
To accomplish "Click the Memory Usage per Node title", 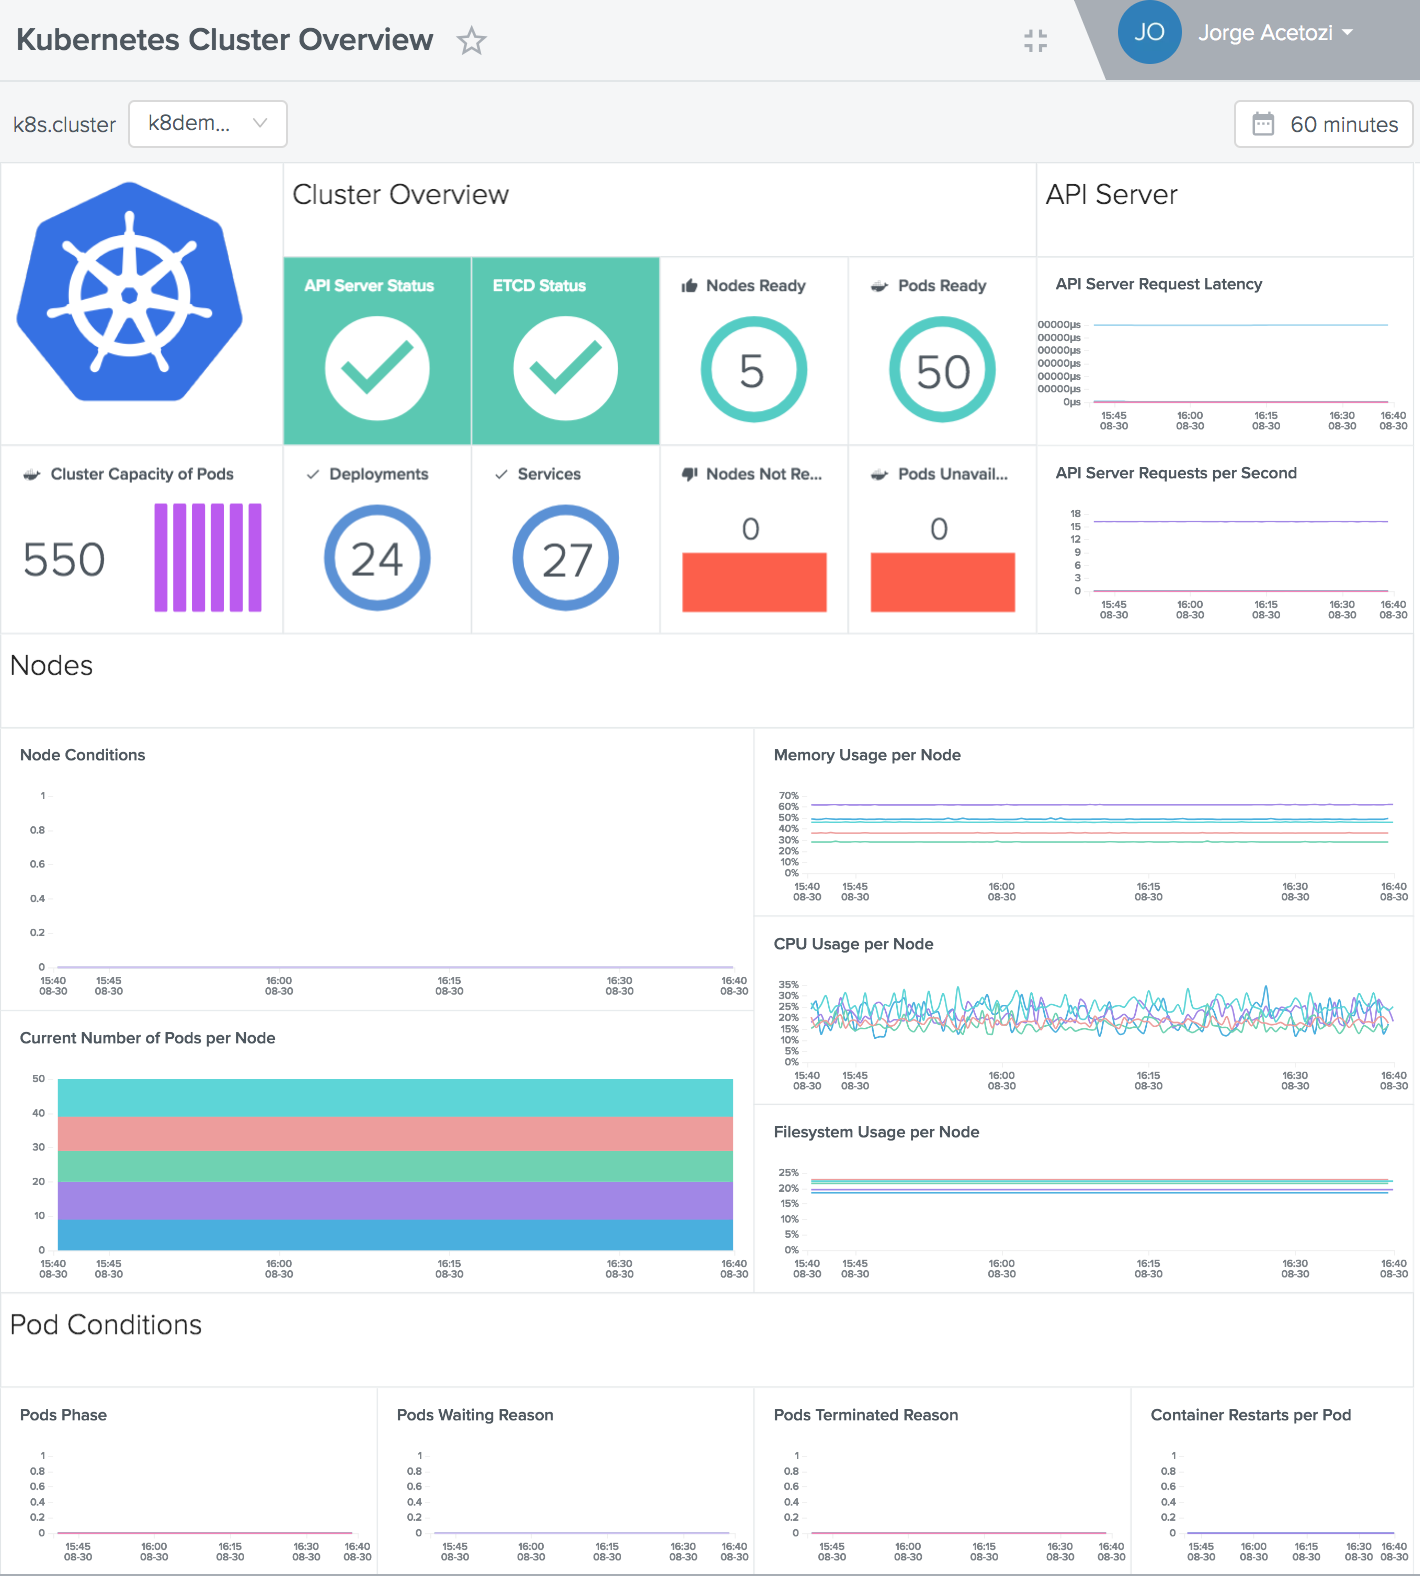I will pos(867,755).
